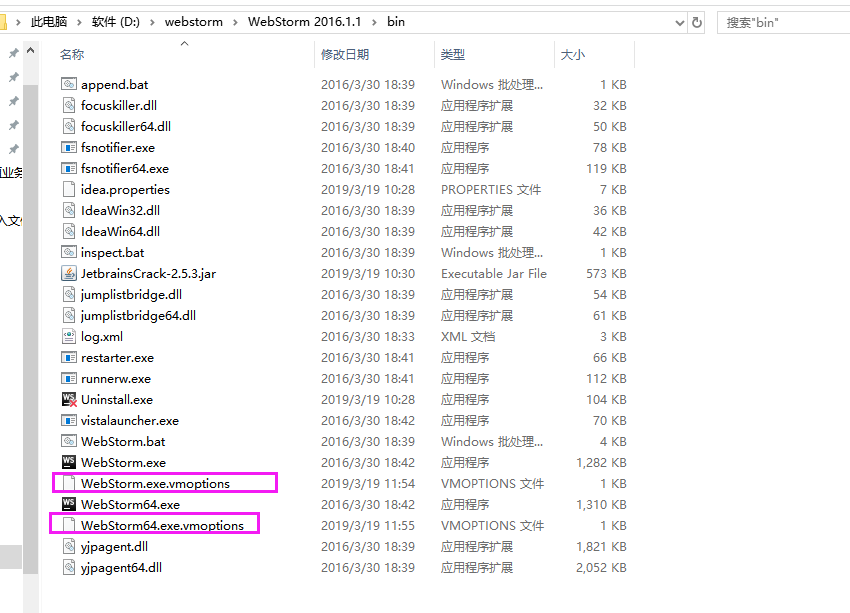Expand the chevron after webstorm in path
The width and height of the screenshot is (850, 613).
pyautogui.click(x=235, y=22)
